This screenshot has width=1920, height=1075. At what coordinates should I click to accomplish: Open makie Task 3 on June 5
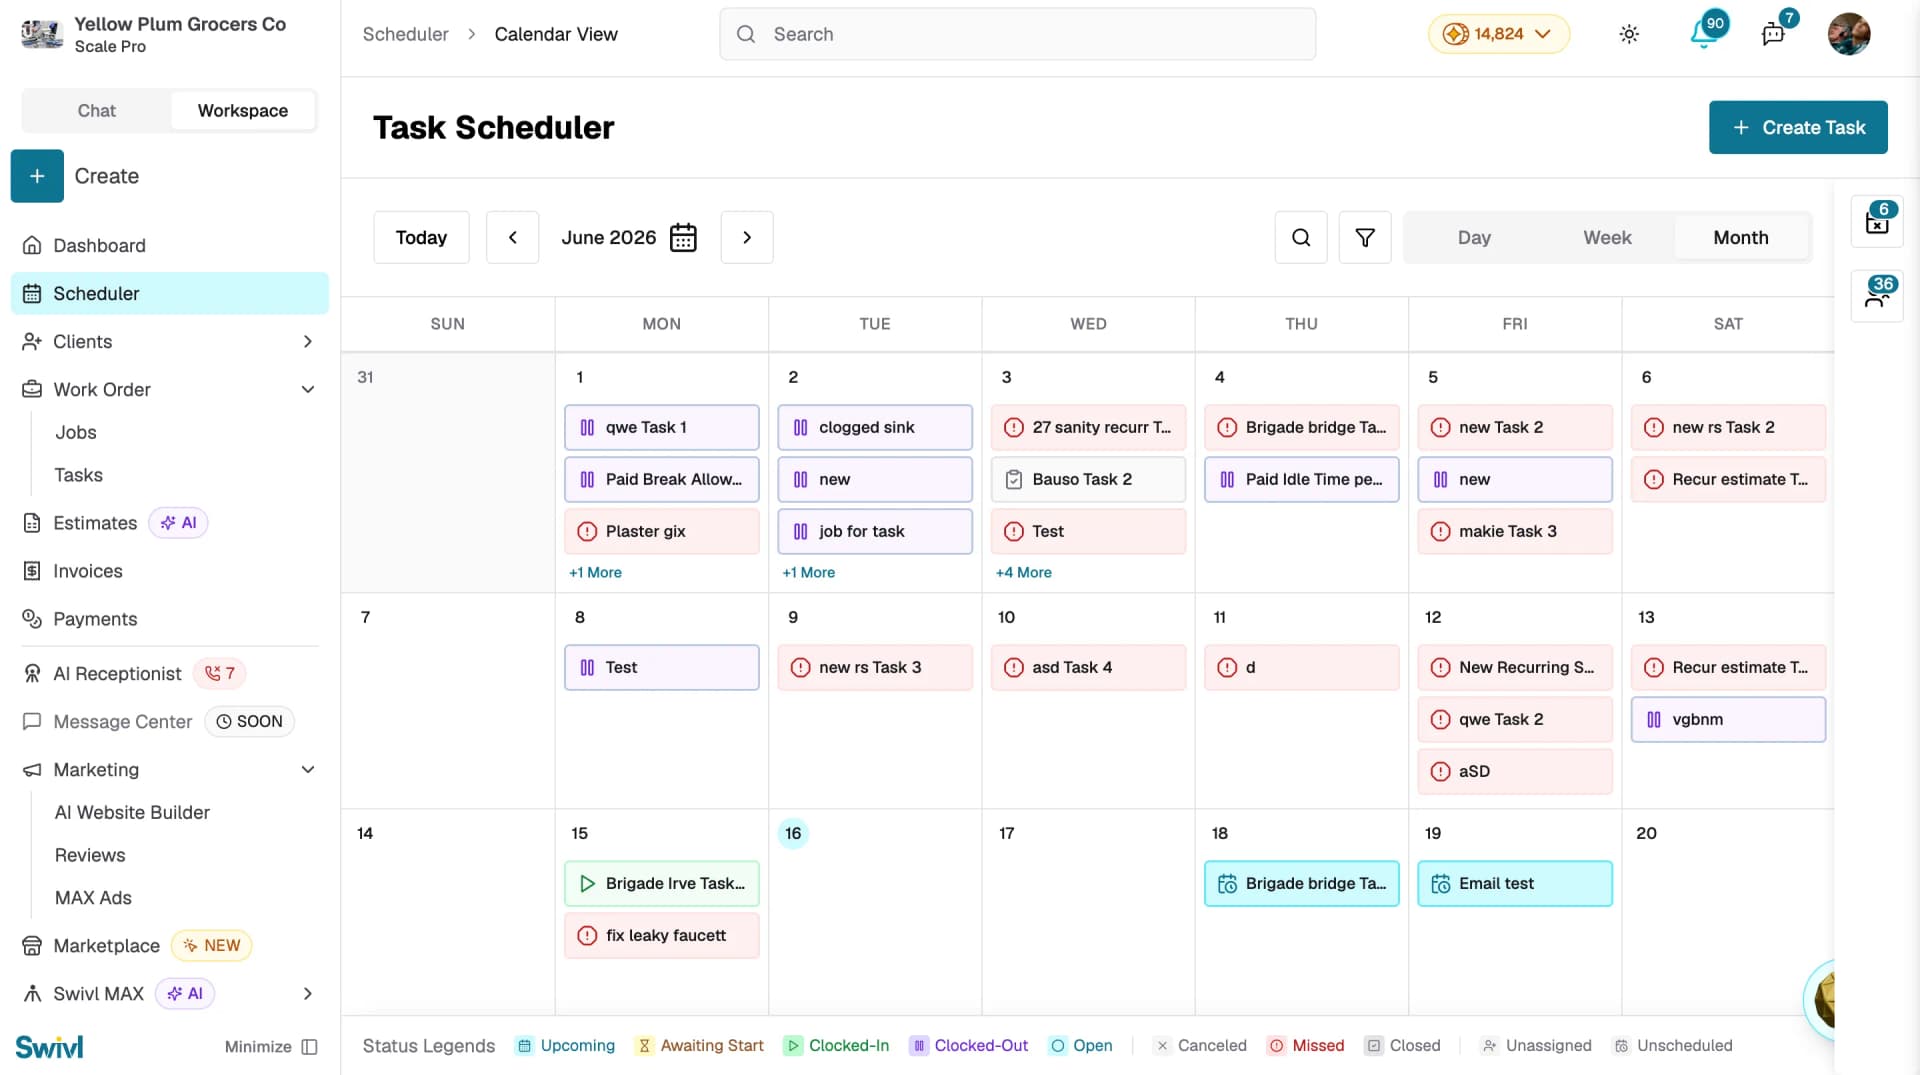point(1514,532)
